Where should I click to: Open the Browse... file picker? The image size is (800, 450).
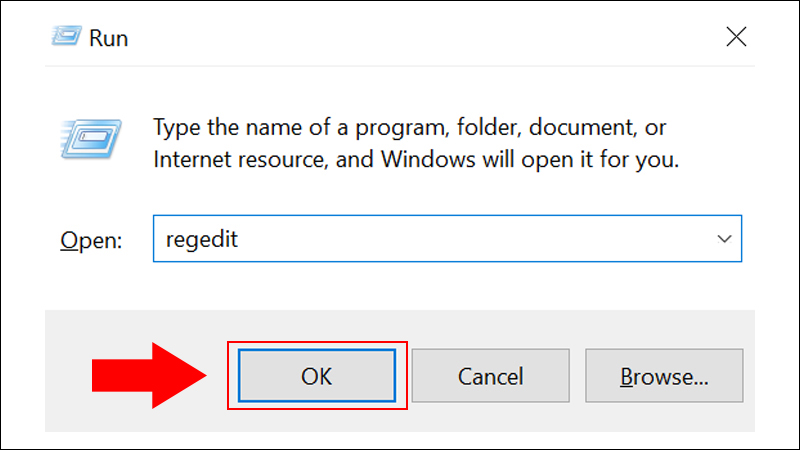(664, 376)
